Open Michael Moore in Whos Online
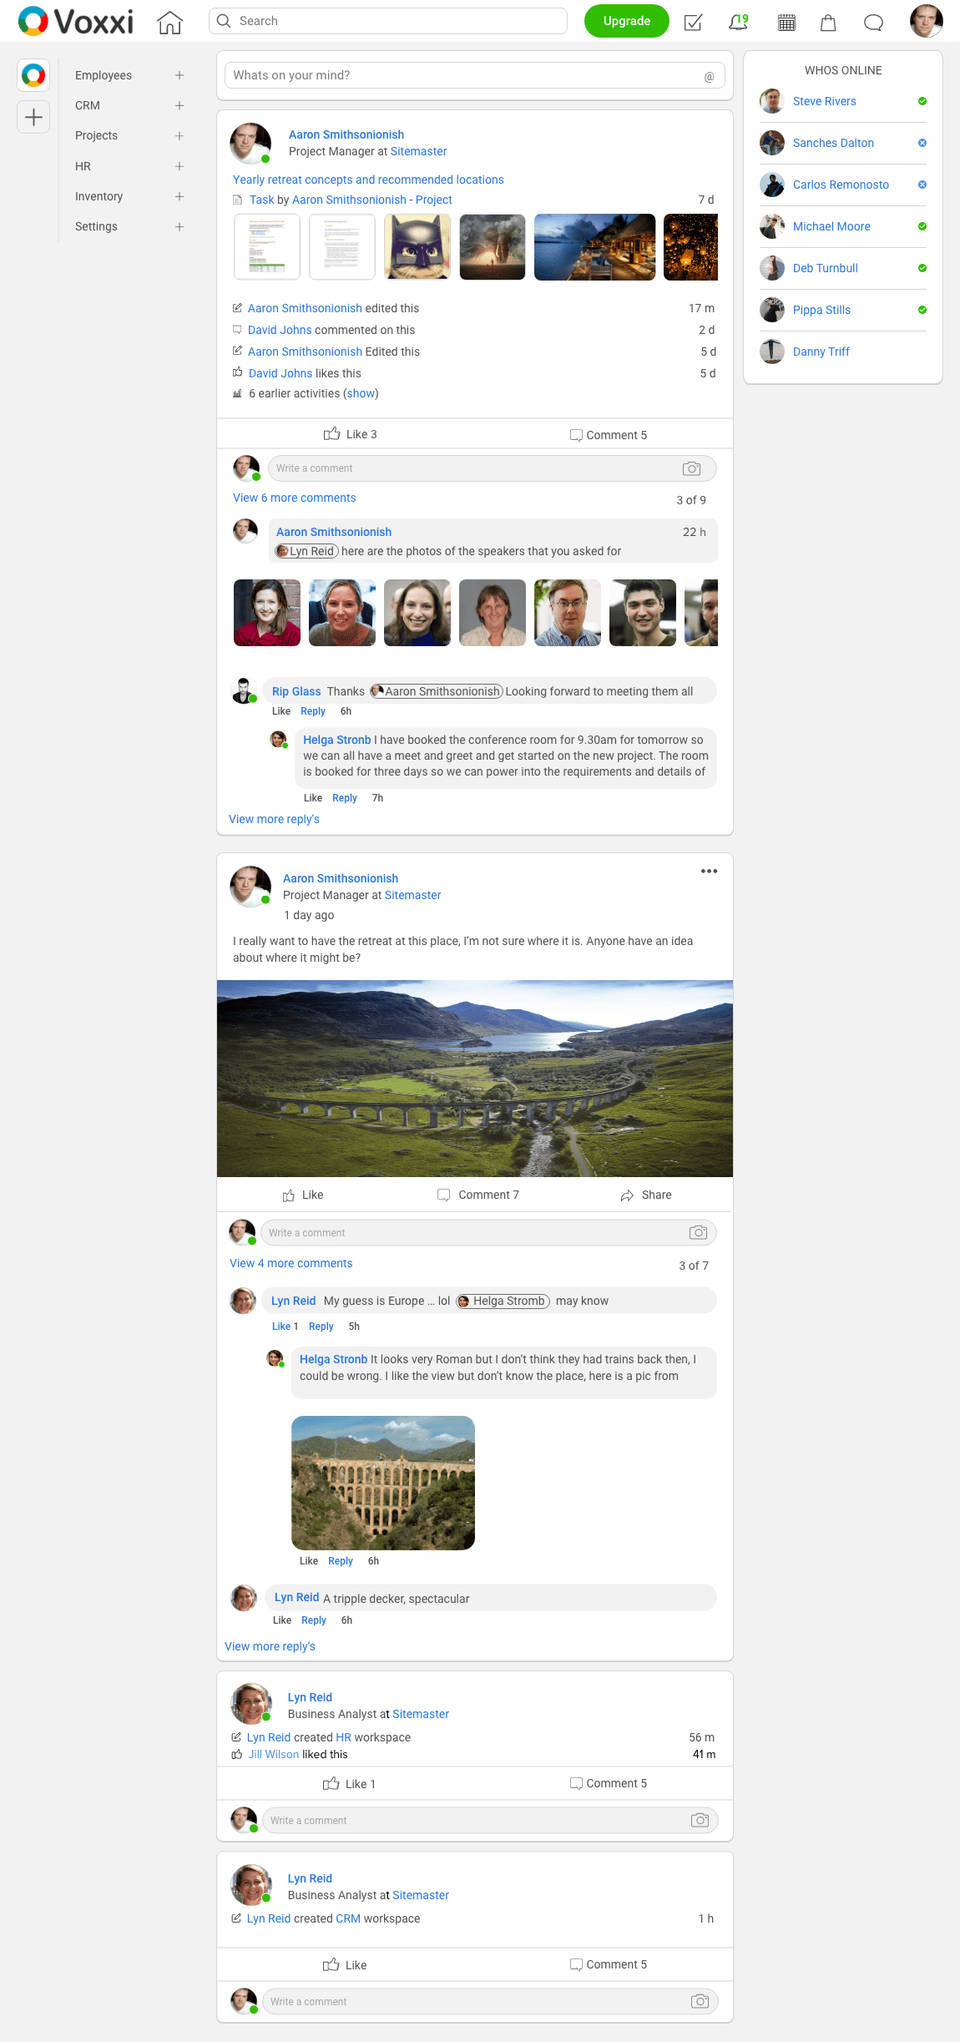The width and height of the screenshot is (960, 2042). 831,227
